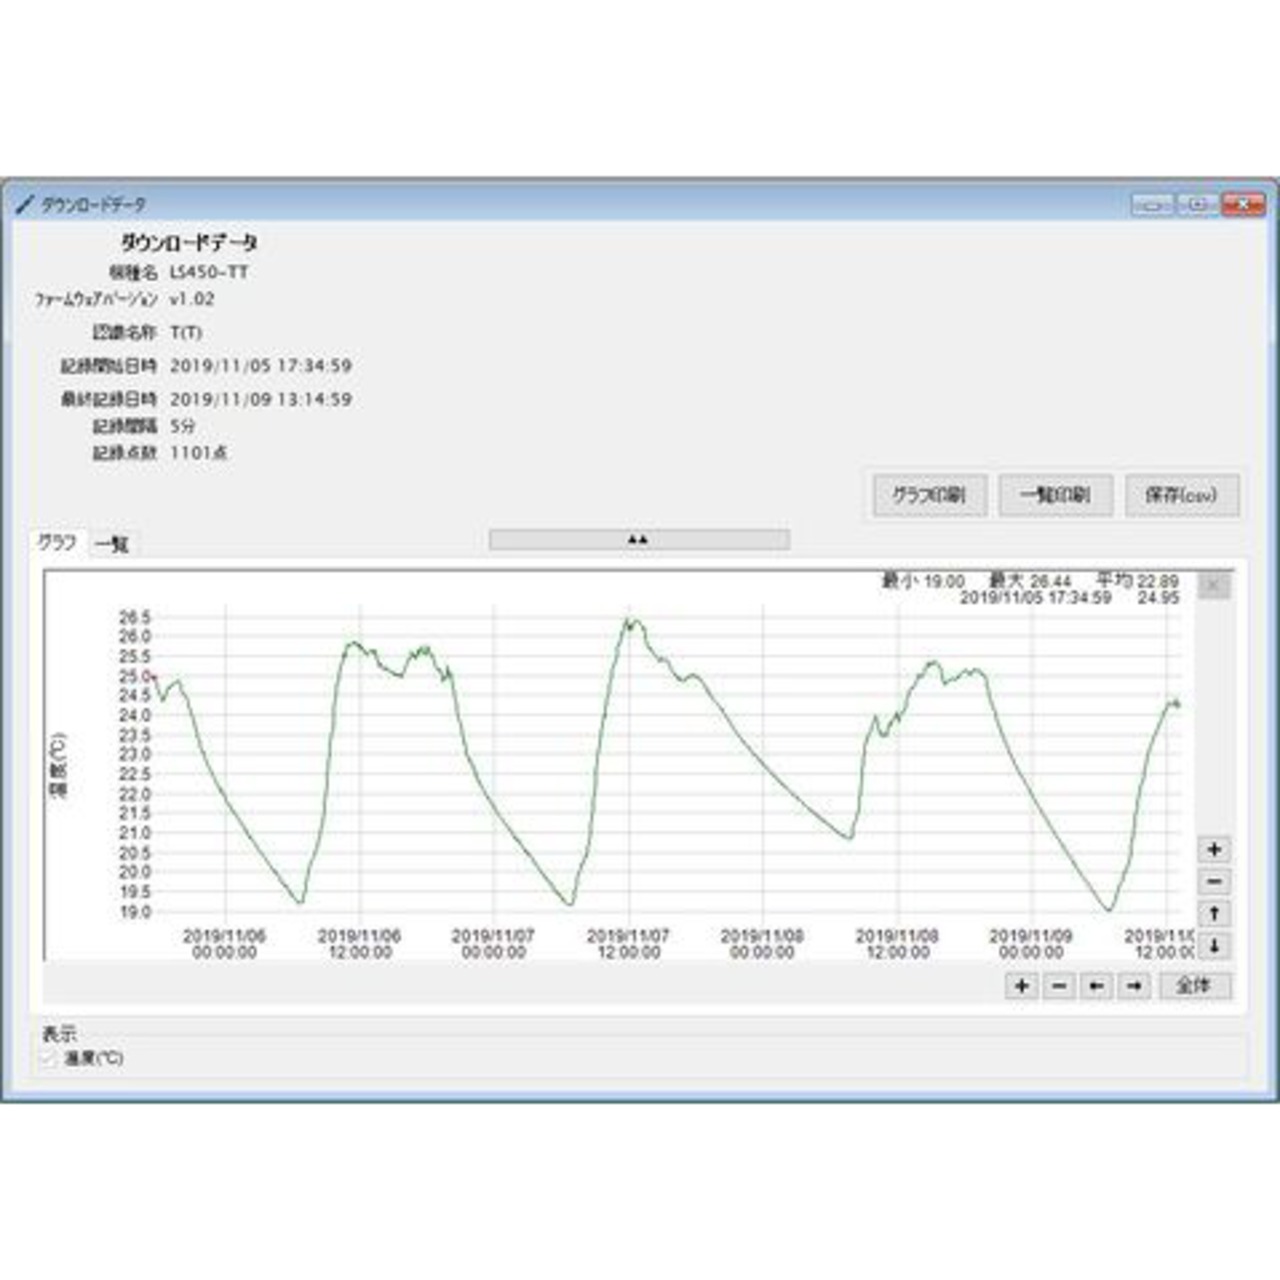The image size is (1280, 1280).
Task: Click the グラフ印刷 button
Action: [929, 495]
